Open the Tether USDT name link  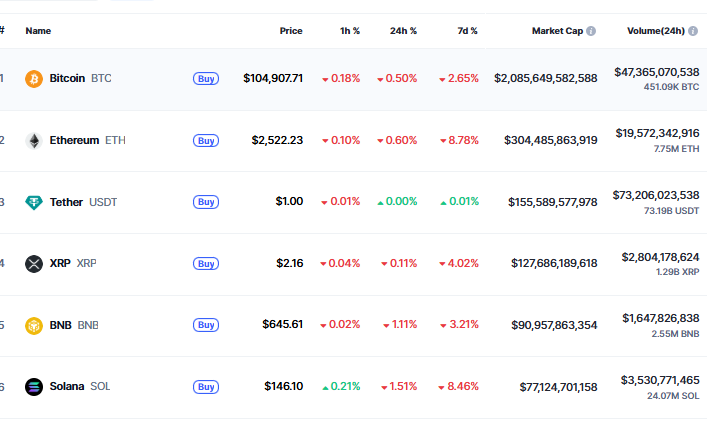click(x=83, y=202)
